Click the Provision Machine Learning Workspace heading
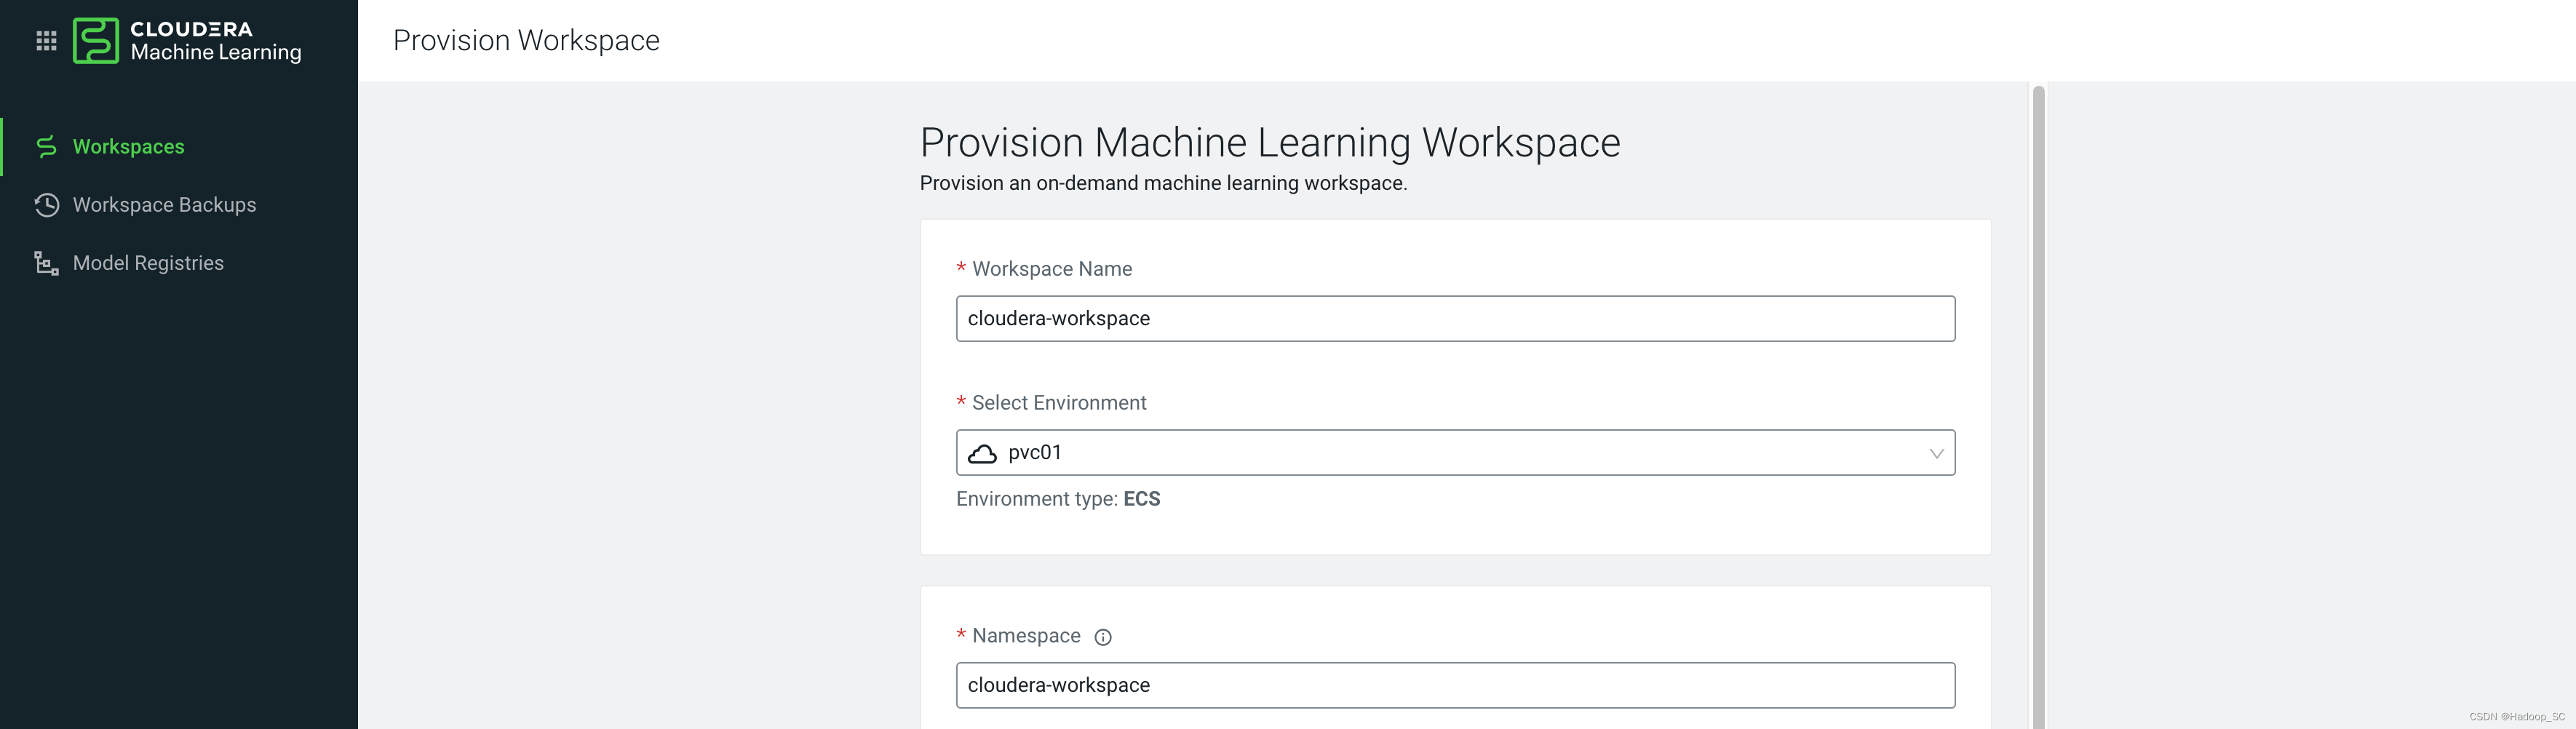 pyautogui.click(x=1270, y=142)
